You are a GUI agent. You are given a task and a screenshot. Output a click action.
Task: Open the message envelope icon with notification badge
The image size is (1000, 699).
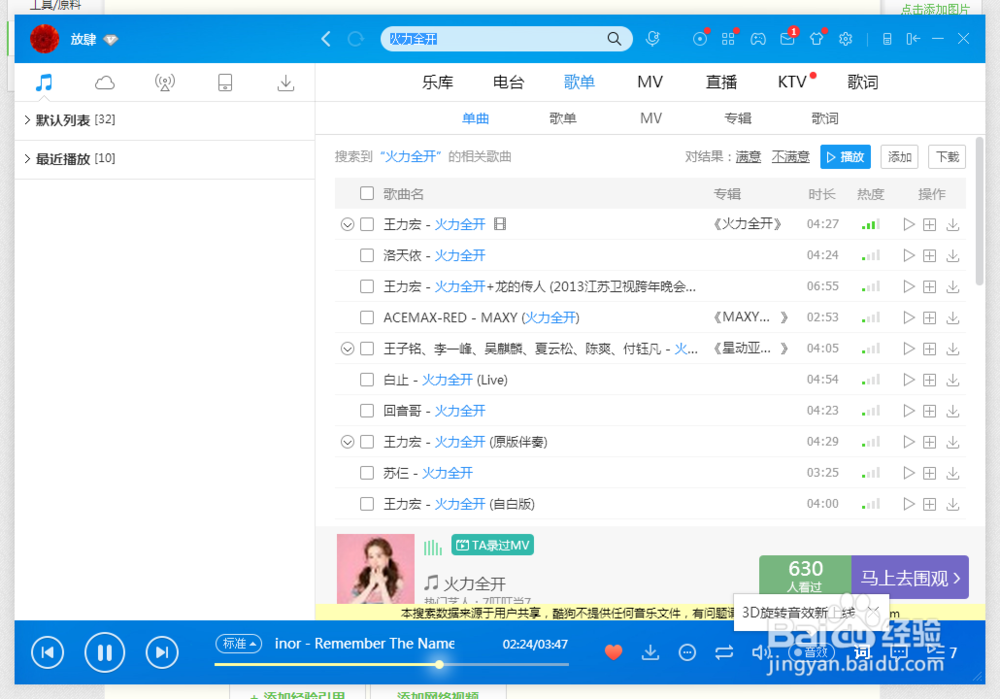(787, 38)
